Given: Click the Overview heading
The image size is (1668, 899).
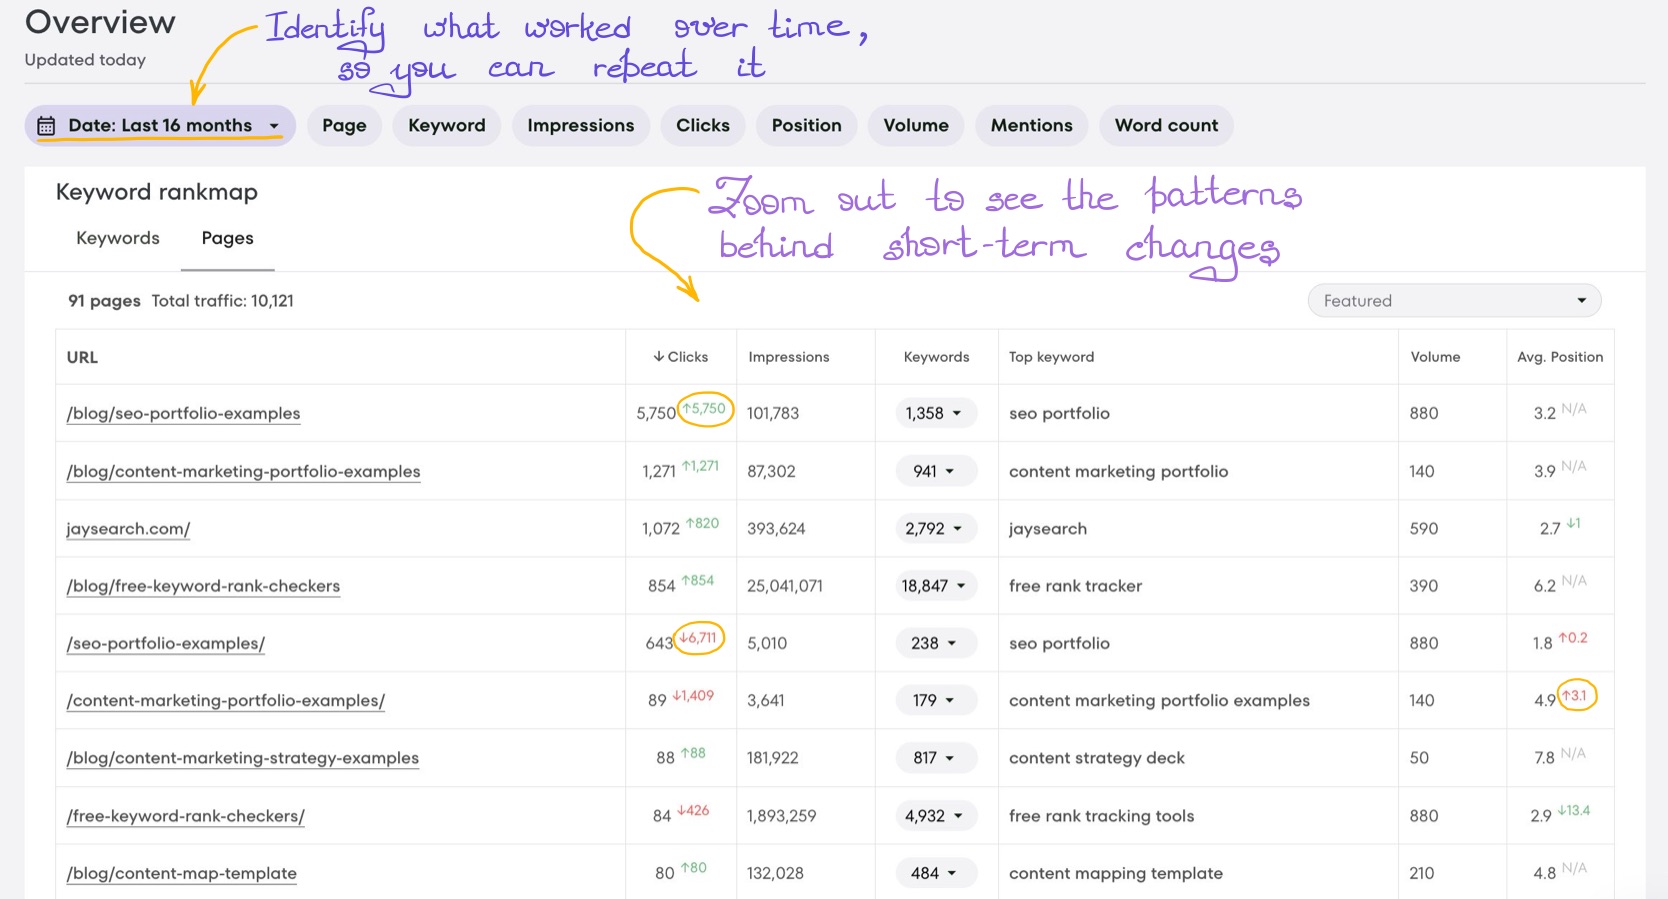Looking at the screenshot, I should pos(100,22).
